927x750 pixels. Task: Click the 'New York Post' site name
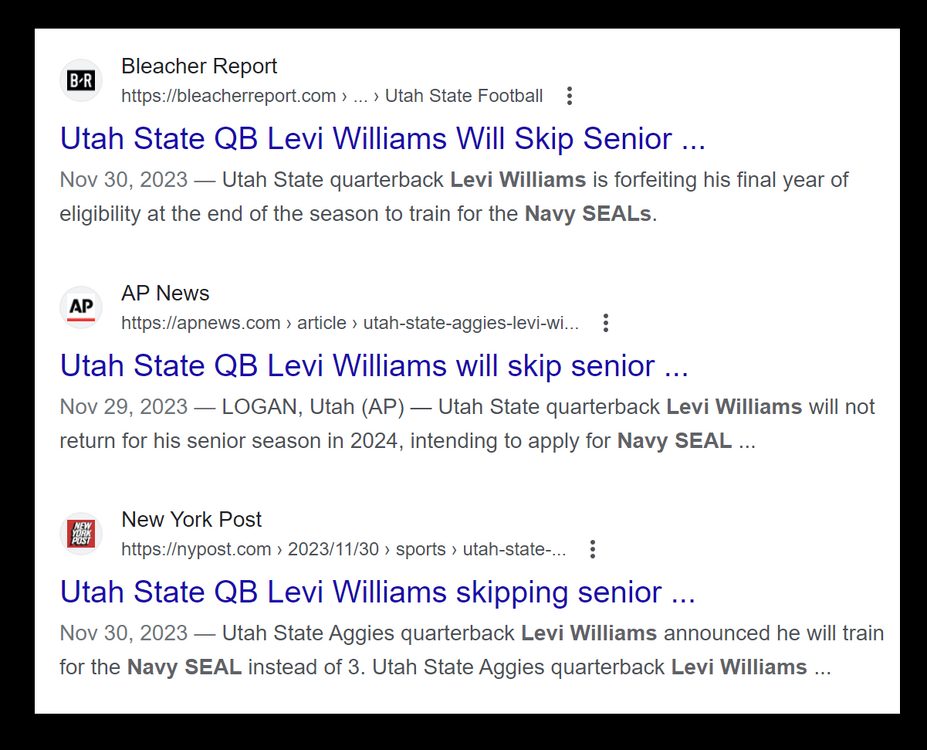(x=191, y=519)
